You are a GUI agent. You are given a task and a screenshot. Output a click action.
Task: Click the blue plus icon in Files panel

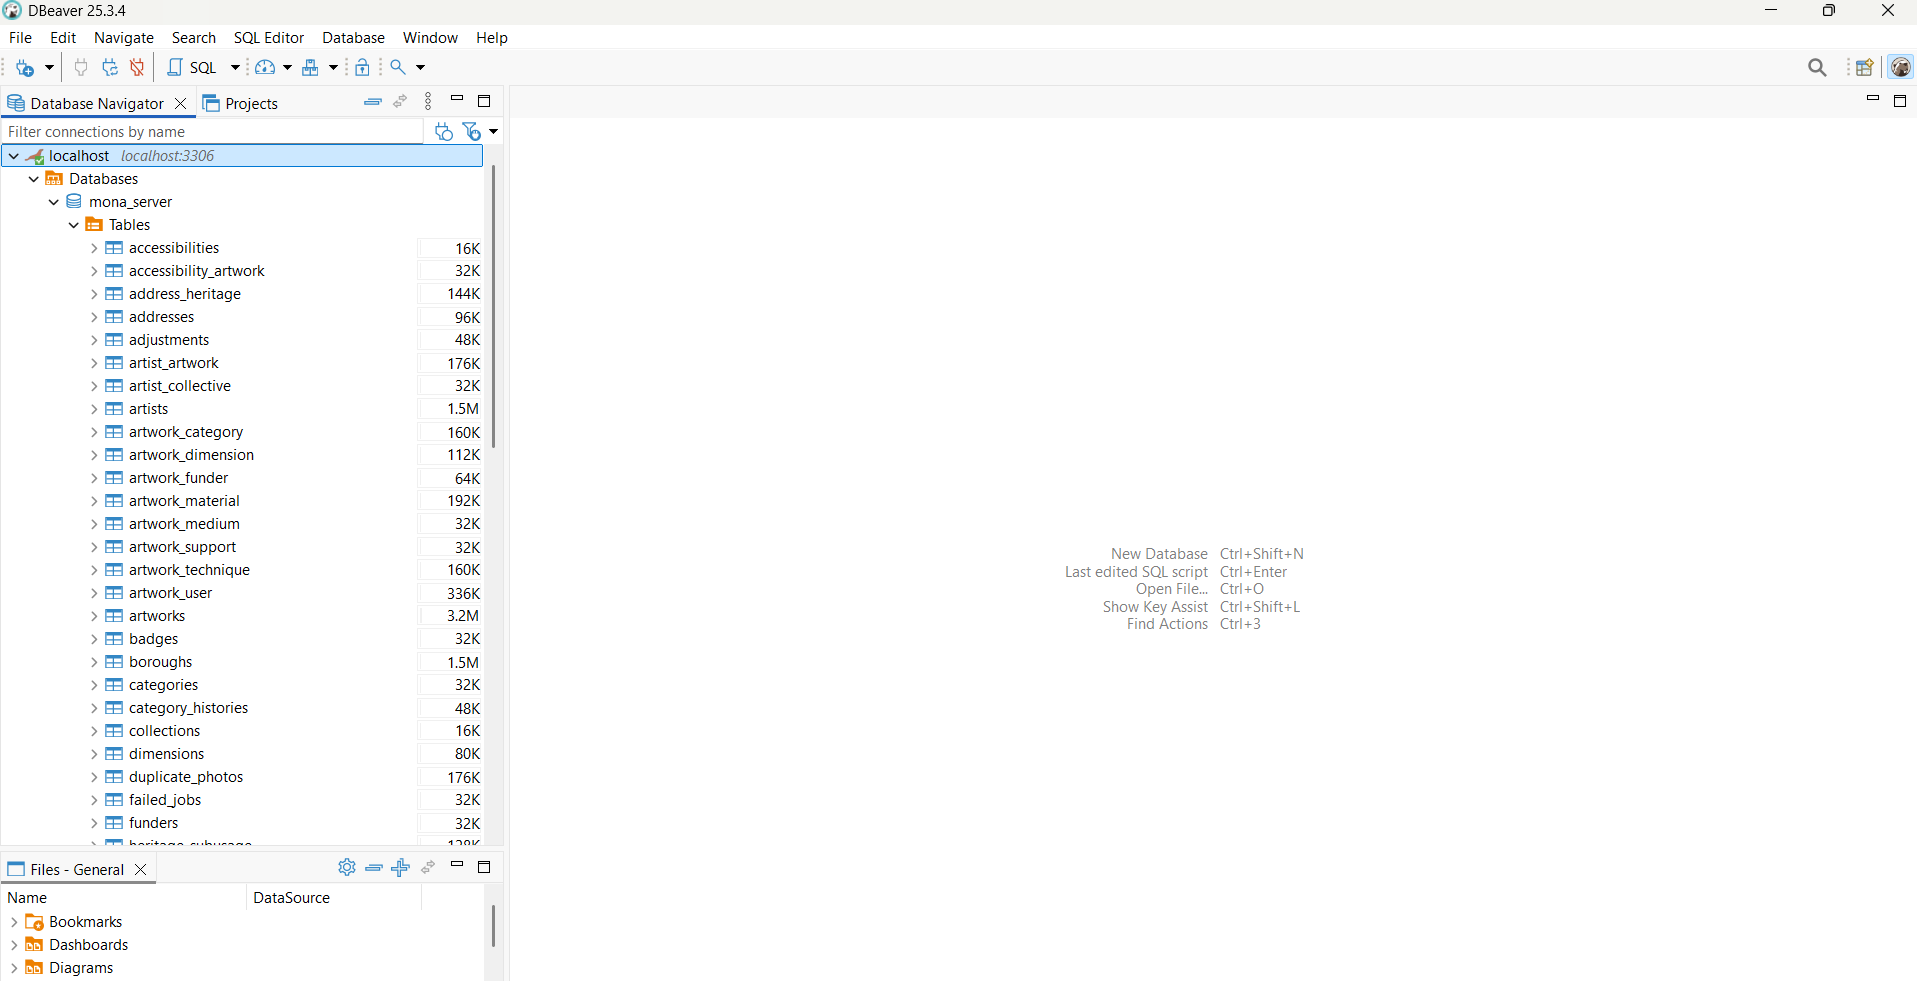click(x=401, y=867)
